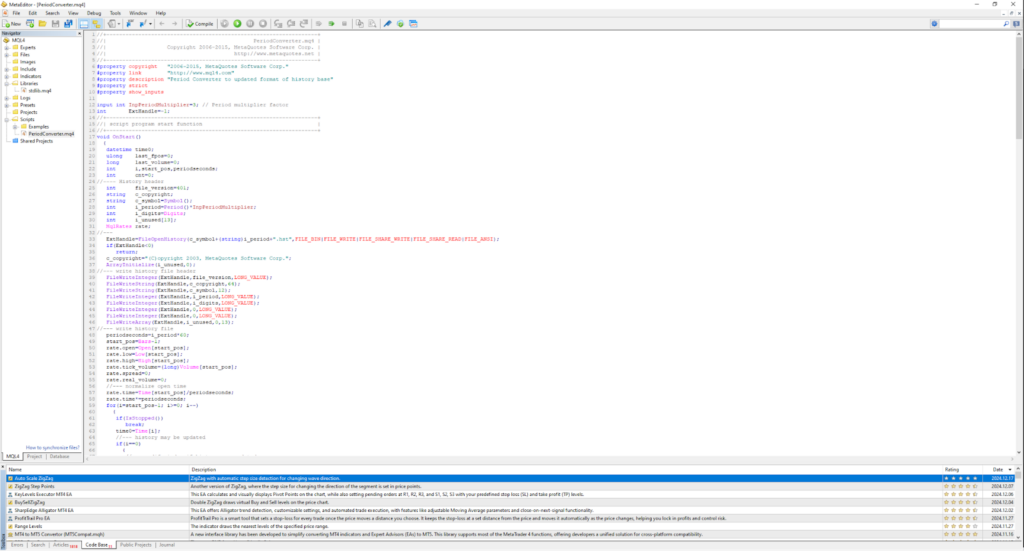The height and width of the screenshot is (551, 1024).
Task: Click the New file toolbar button
Action: point(12,24)
